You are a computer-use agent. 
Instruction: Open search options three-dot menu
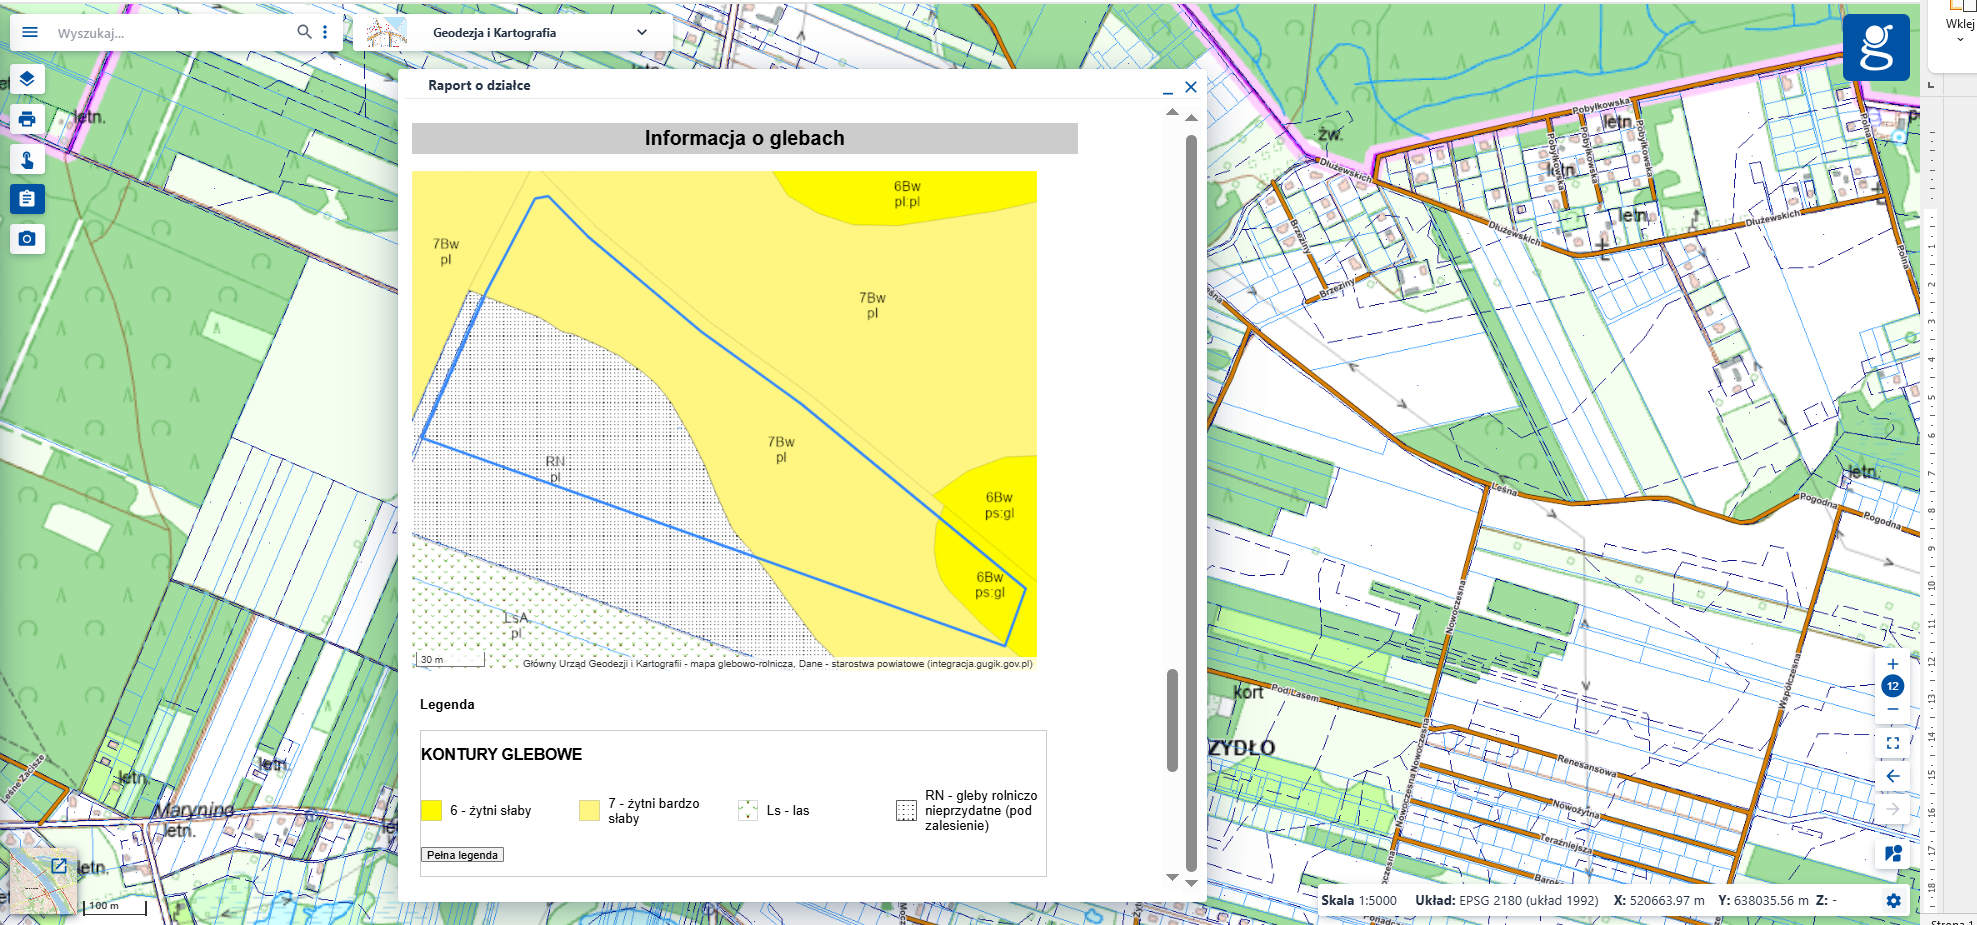(x=325, y=32)
